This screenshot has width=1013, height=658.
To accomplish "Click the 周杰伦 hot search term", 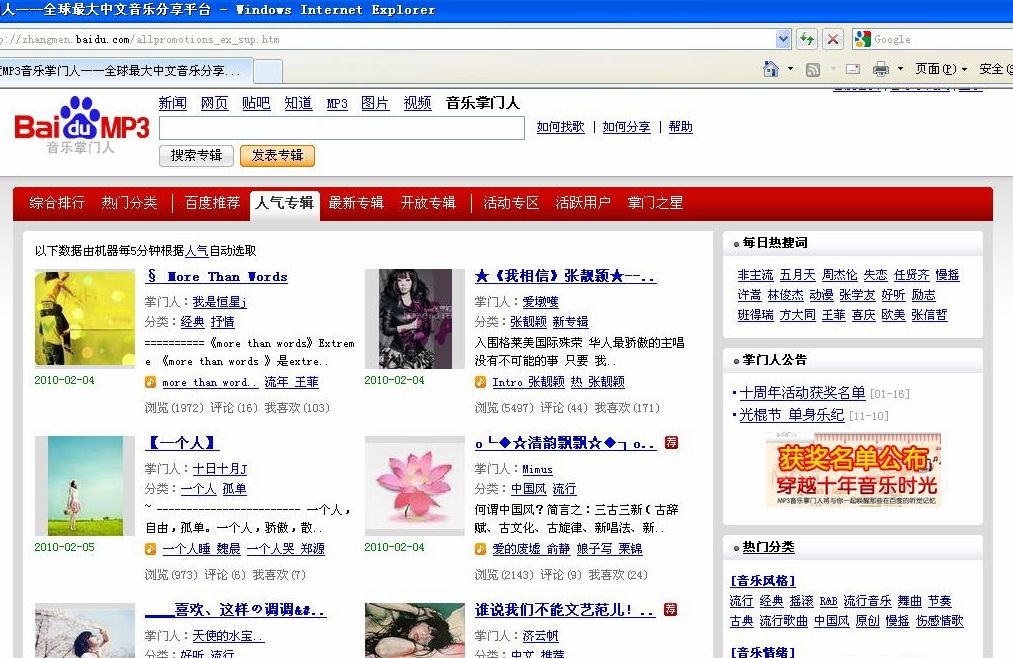I will coord(839,275).
